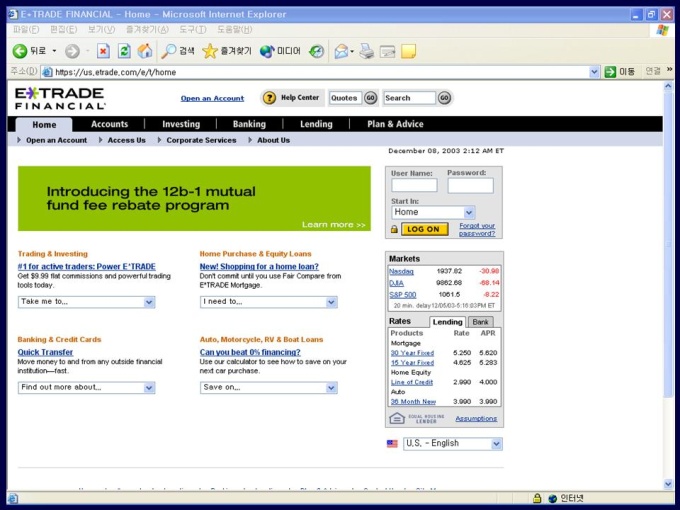Open the Nasdaq market link
This screenshot has height=510, width=680.
tap(401, 271)
